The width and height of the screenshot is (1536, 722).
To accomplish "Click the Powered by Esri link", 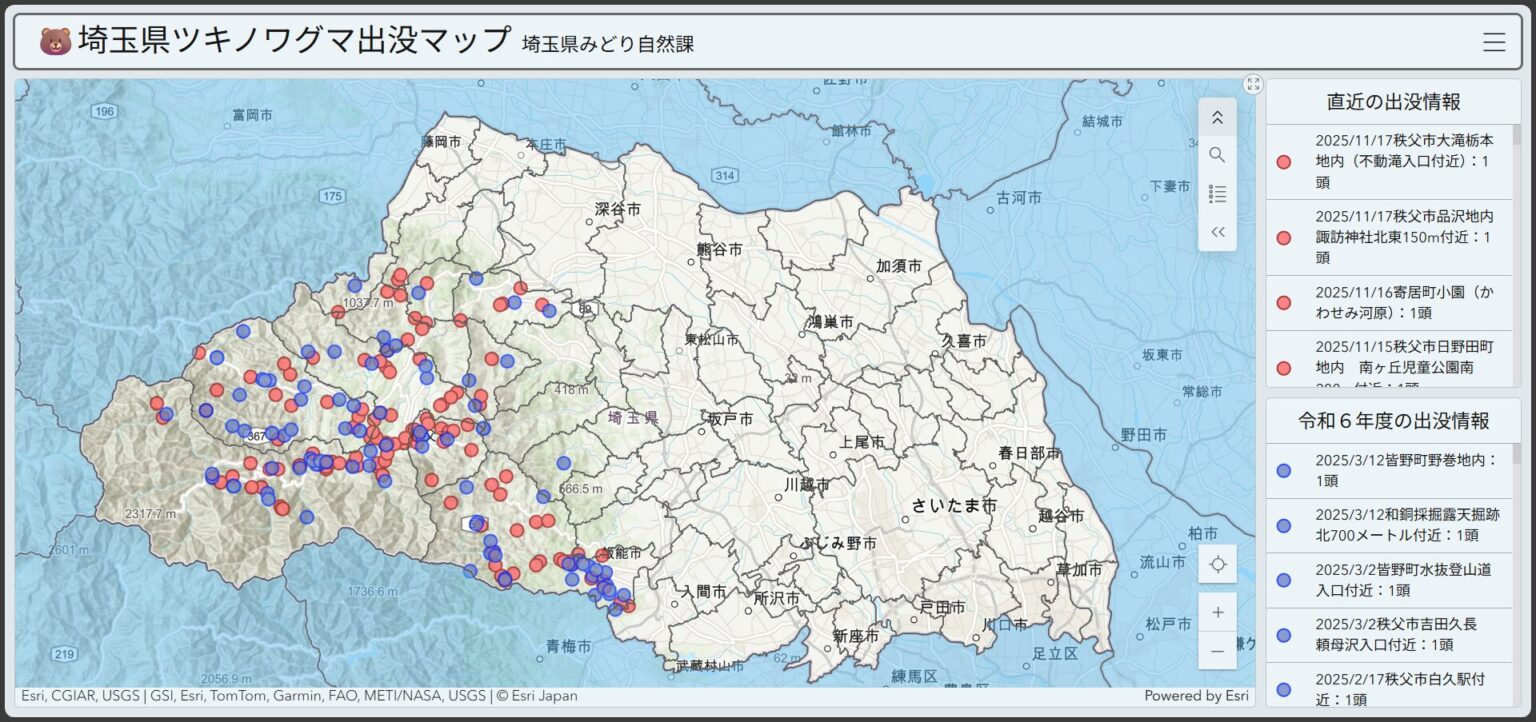I will [x=1196, y=696].
